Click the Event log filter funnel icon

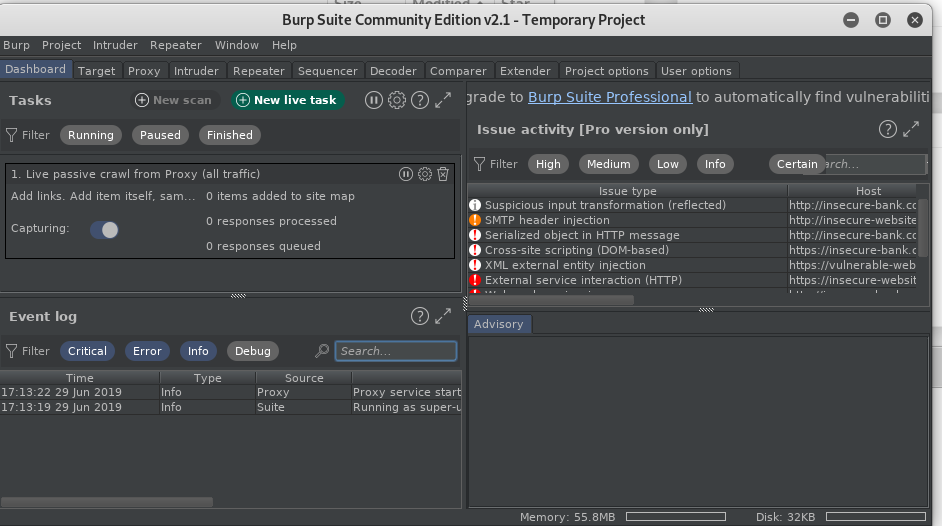point(11,351)
